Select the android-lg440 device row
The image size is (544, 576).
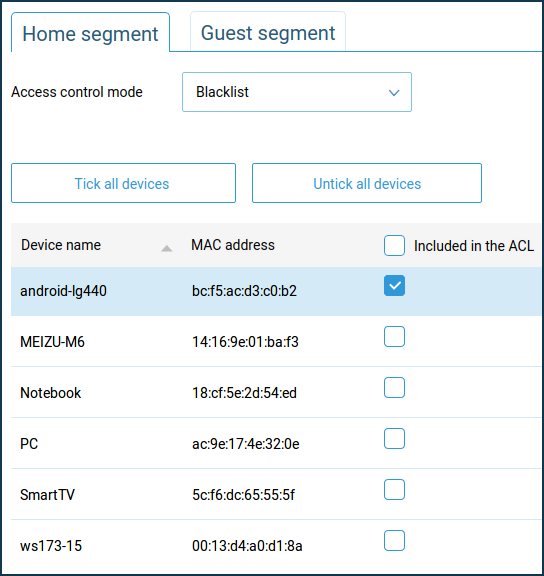tap(277, 291)
